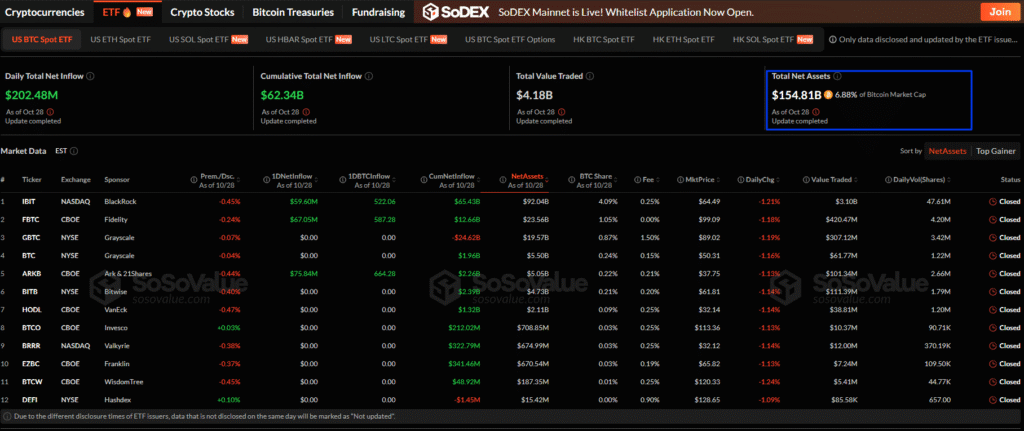Click info icon beside Cumulative Total Net Inflow

click(369, 76)
